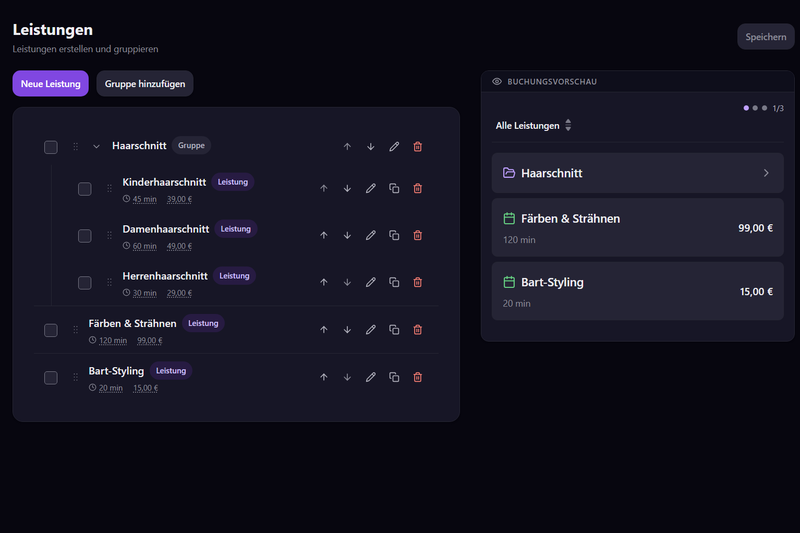The height and width of the screenshot is (533, 800).
Task: Delete the Damenhaarschnitt service
Action: click(x=417, y=236)
